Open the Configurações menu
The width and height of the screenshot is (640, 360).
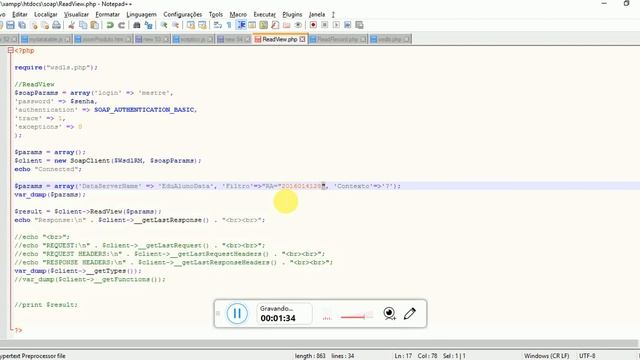pyautogui.click(x=182, y=14)
